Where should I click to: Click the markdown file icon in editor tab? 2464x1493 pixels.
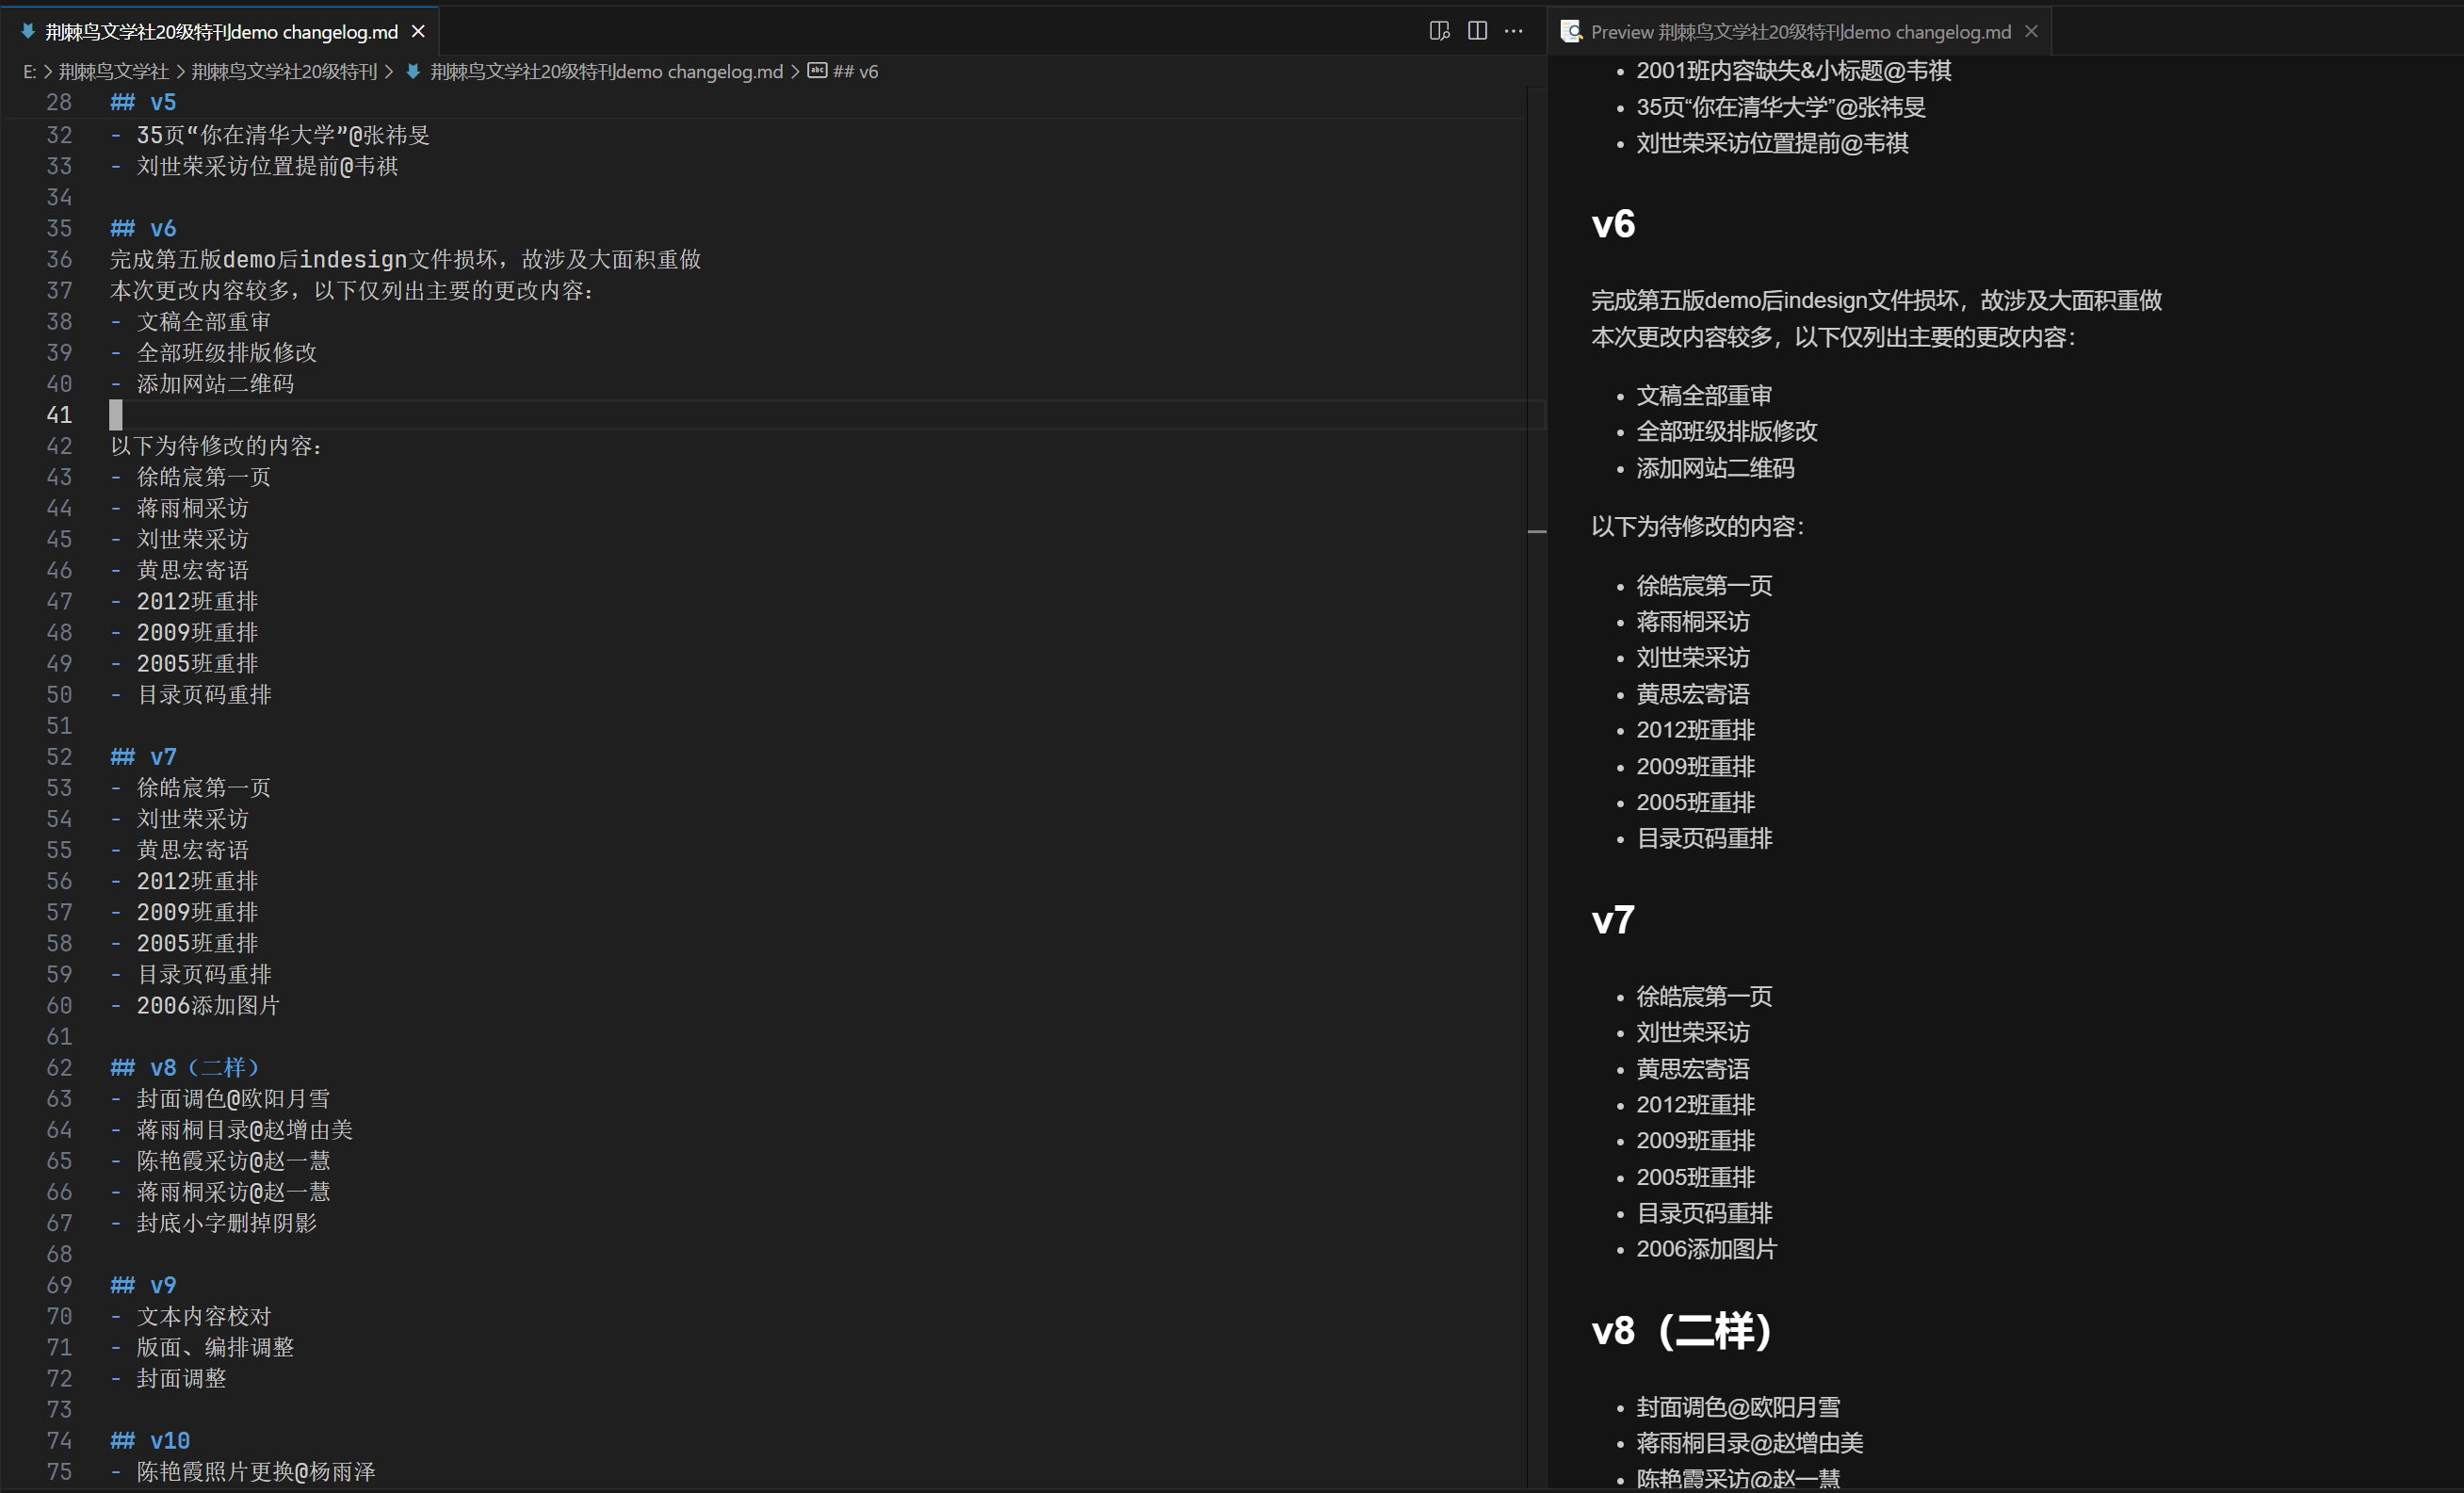tap(28, 32)
